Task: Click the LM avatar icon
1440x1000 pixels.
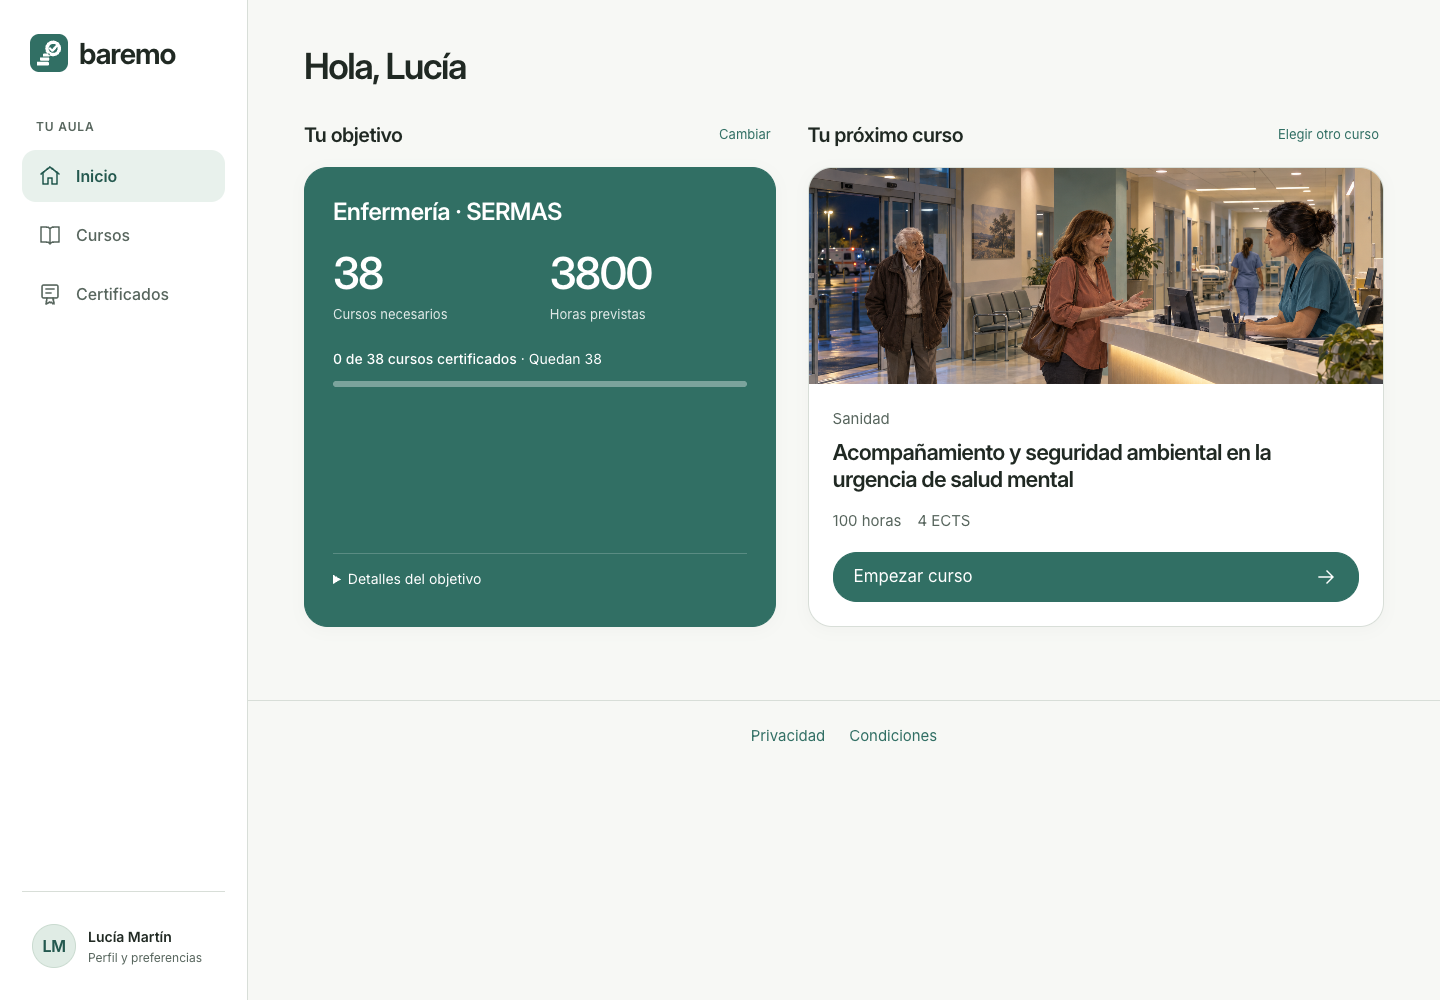Action: 54,946
